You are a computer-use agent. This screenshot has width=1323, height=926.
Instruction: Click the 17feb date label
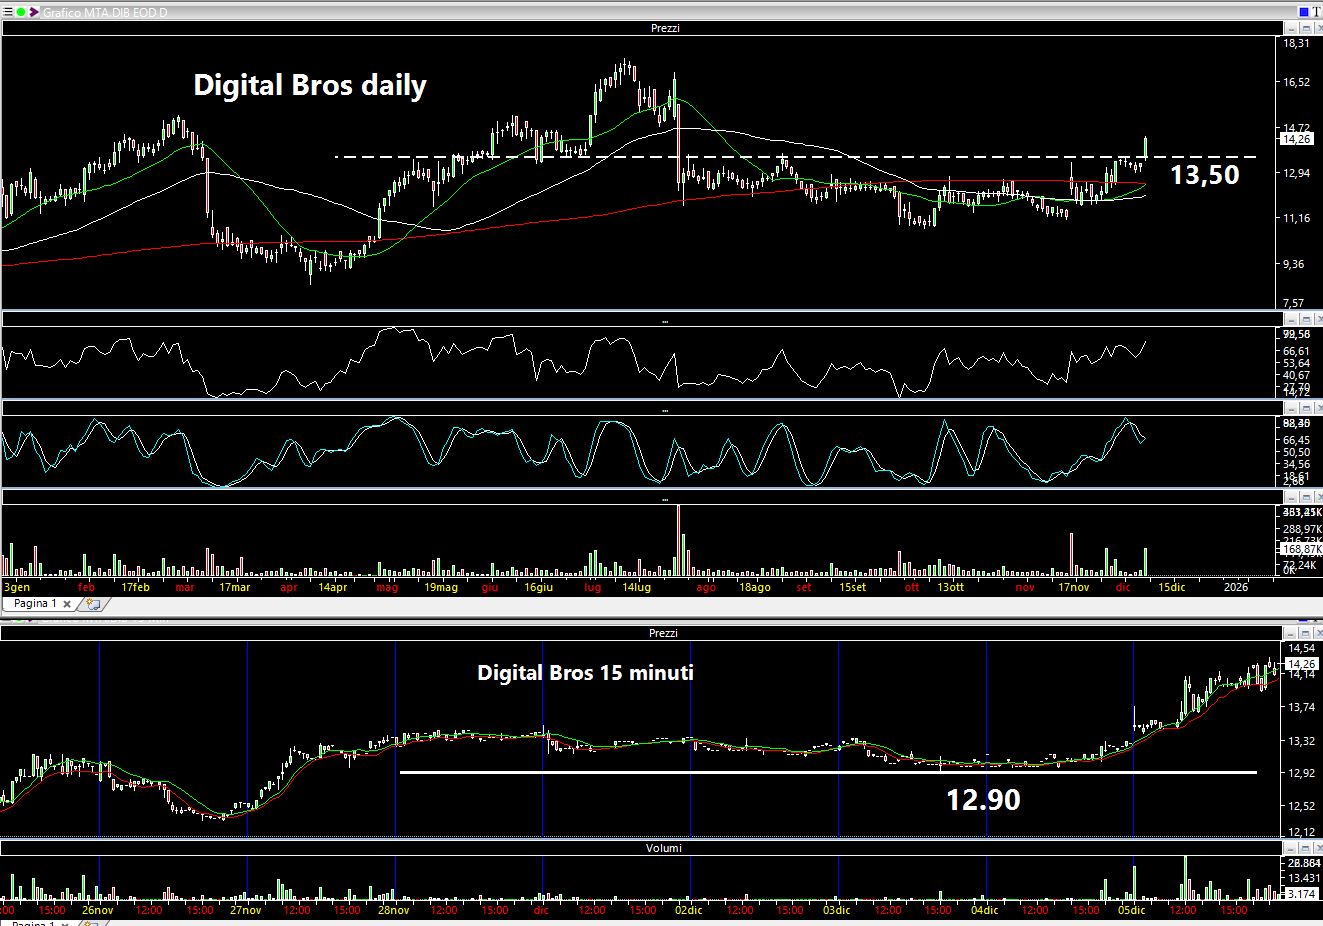point(135,587)
